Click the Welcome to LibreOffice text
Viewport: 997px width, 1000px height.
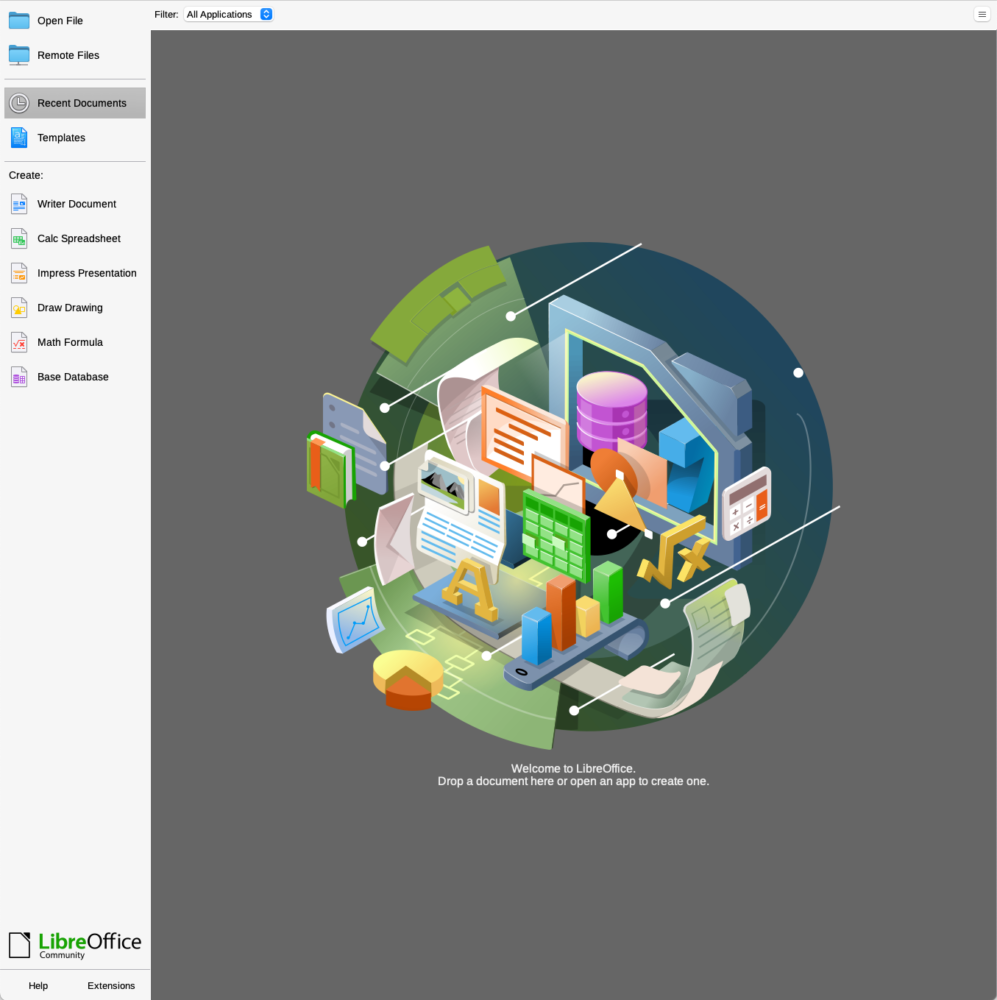[573, 768]
